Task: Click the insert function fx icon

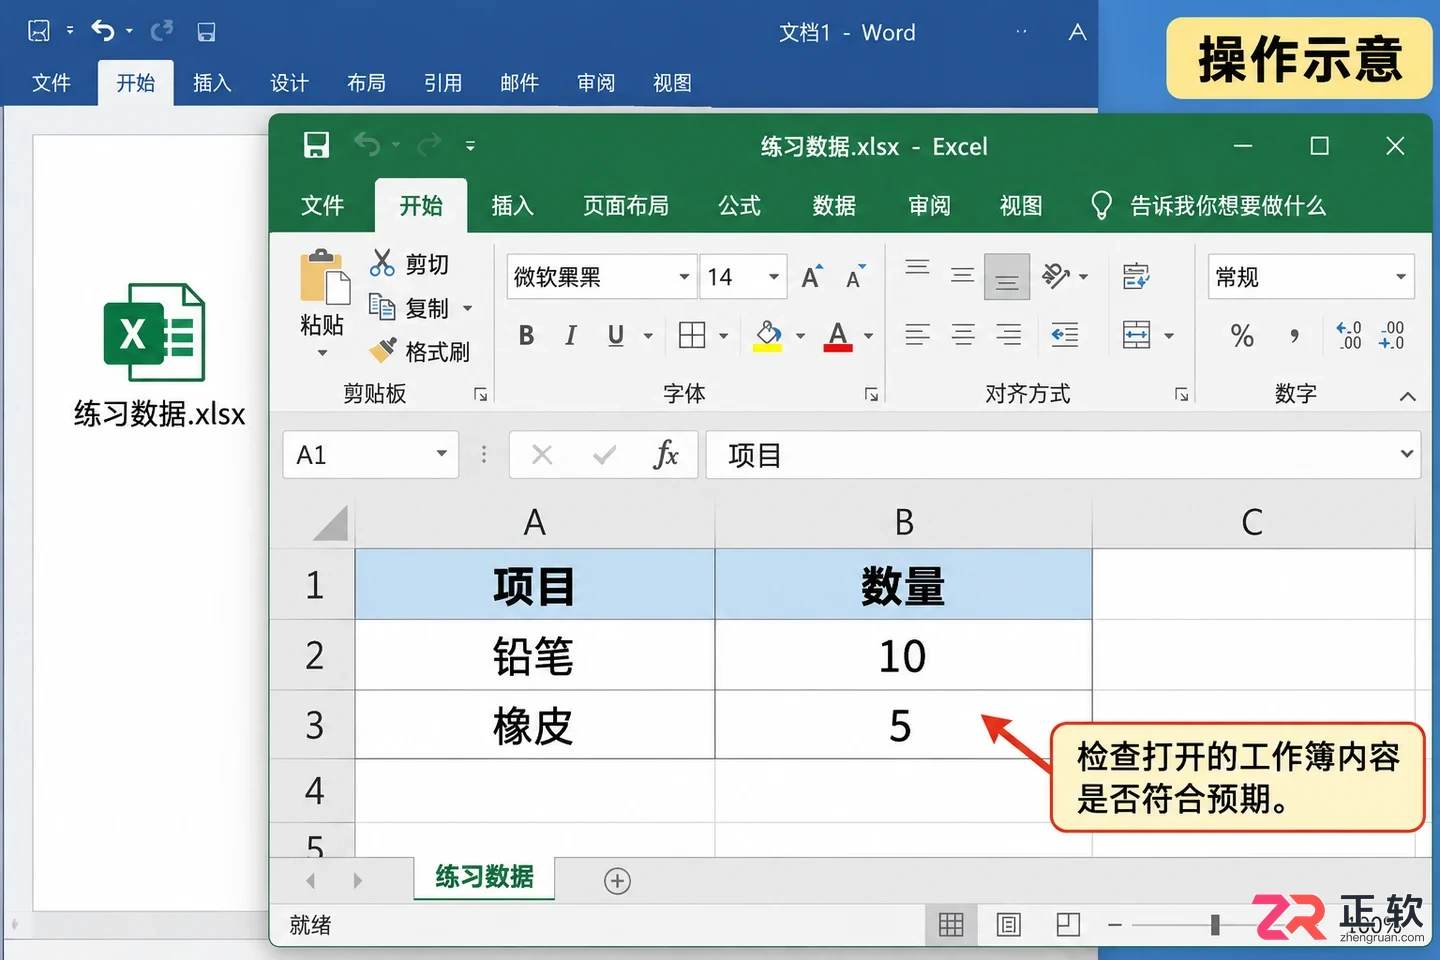Action: pos(666,455)
